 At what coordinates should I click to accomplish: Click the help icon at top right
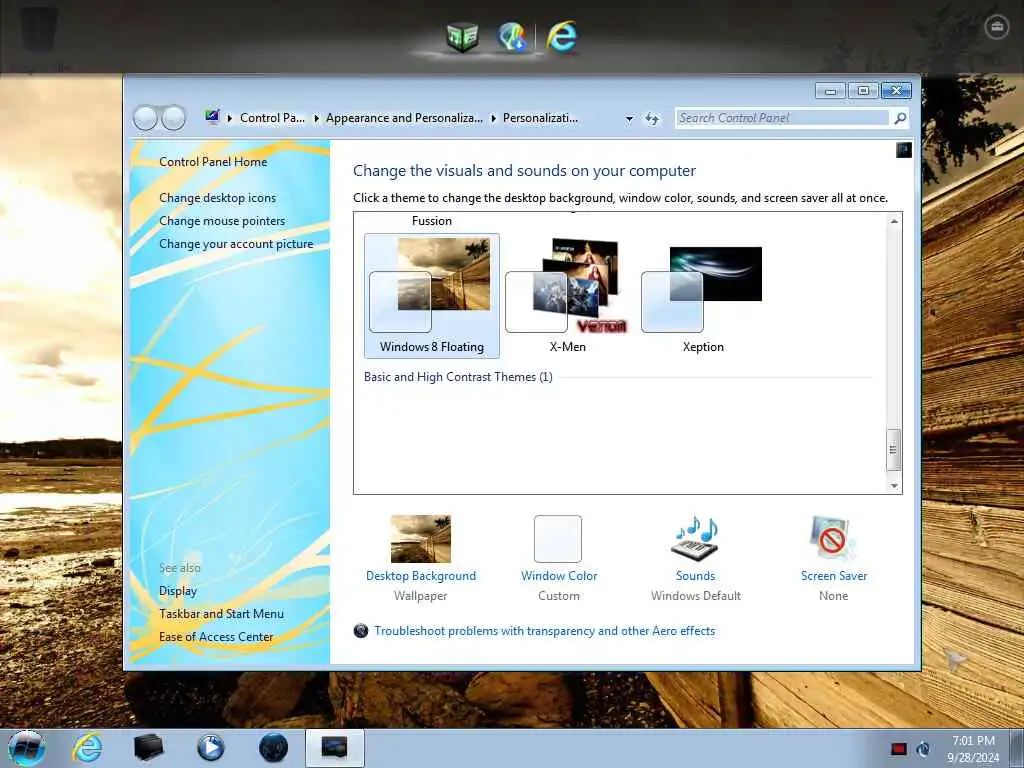pyautogui.click(x=904, y=150)
